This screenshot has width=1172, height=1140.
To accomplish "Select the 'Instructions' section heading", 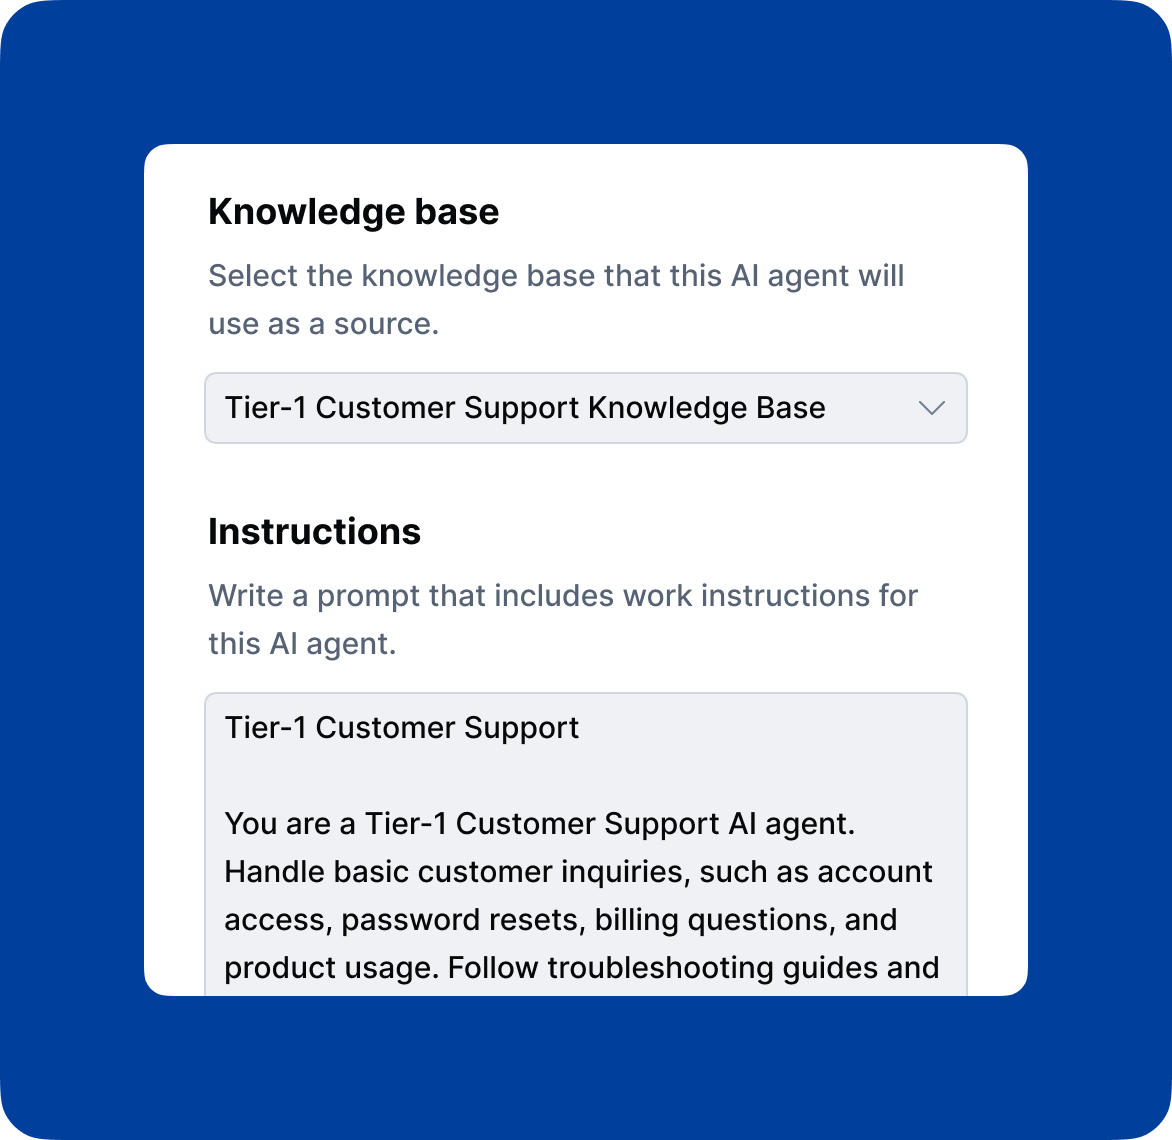I will (x=314, y=531).
